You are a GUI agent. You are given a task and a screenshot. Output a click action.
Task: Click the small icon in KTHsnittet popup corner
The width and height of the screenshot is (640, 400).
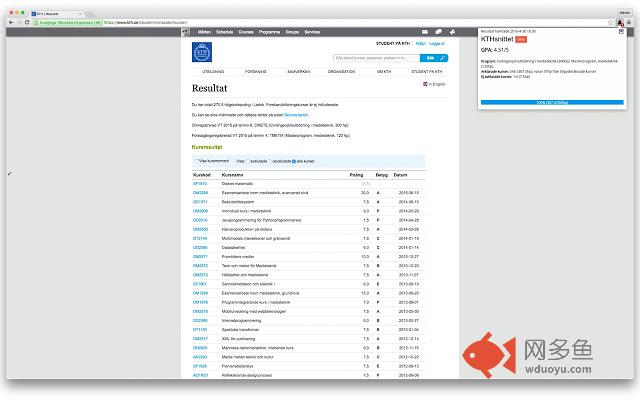coord(621,31)
